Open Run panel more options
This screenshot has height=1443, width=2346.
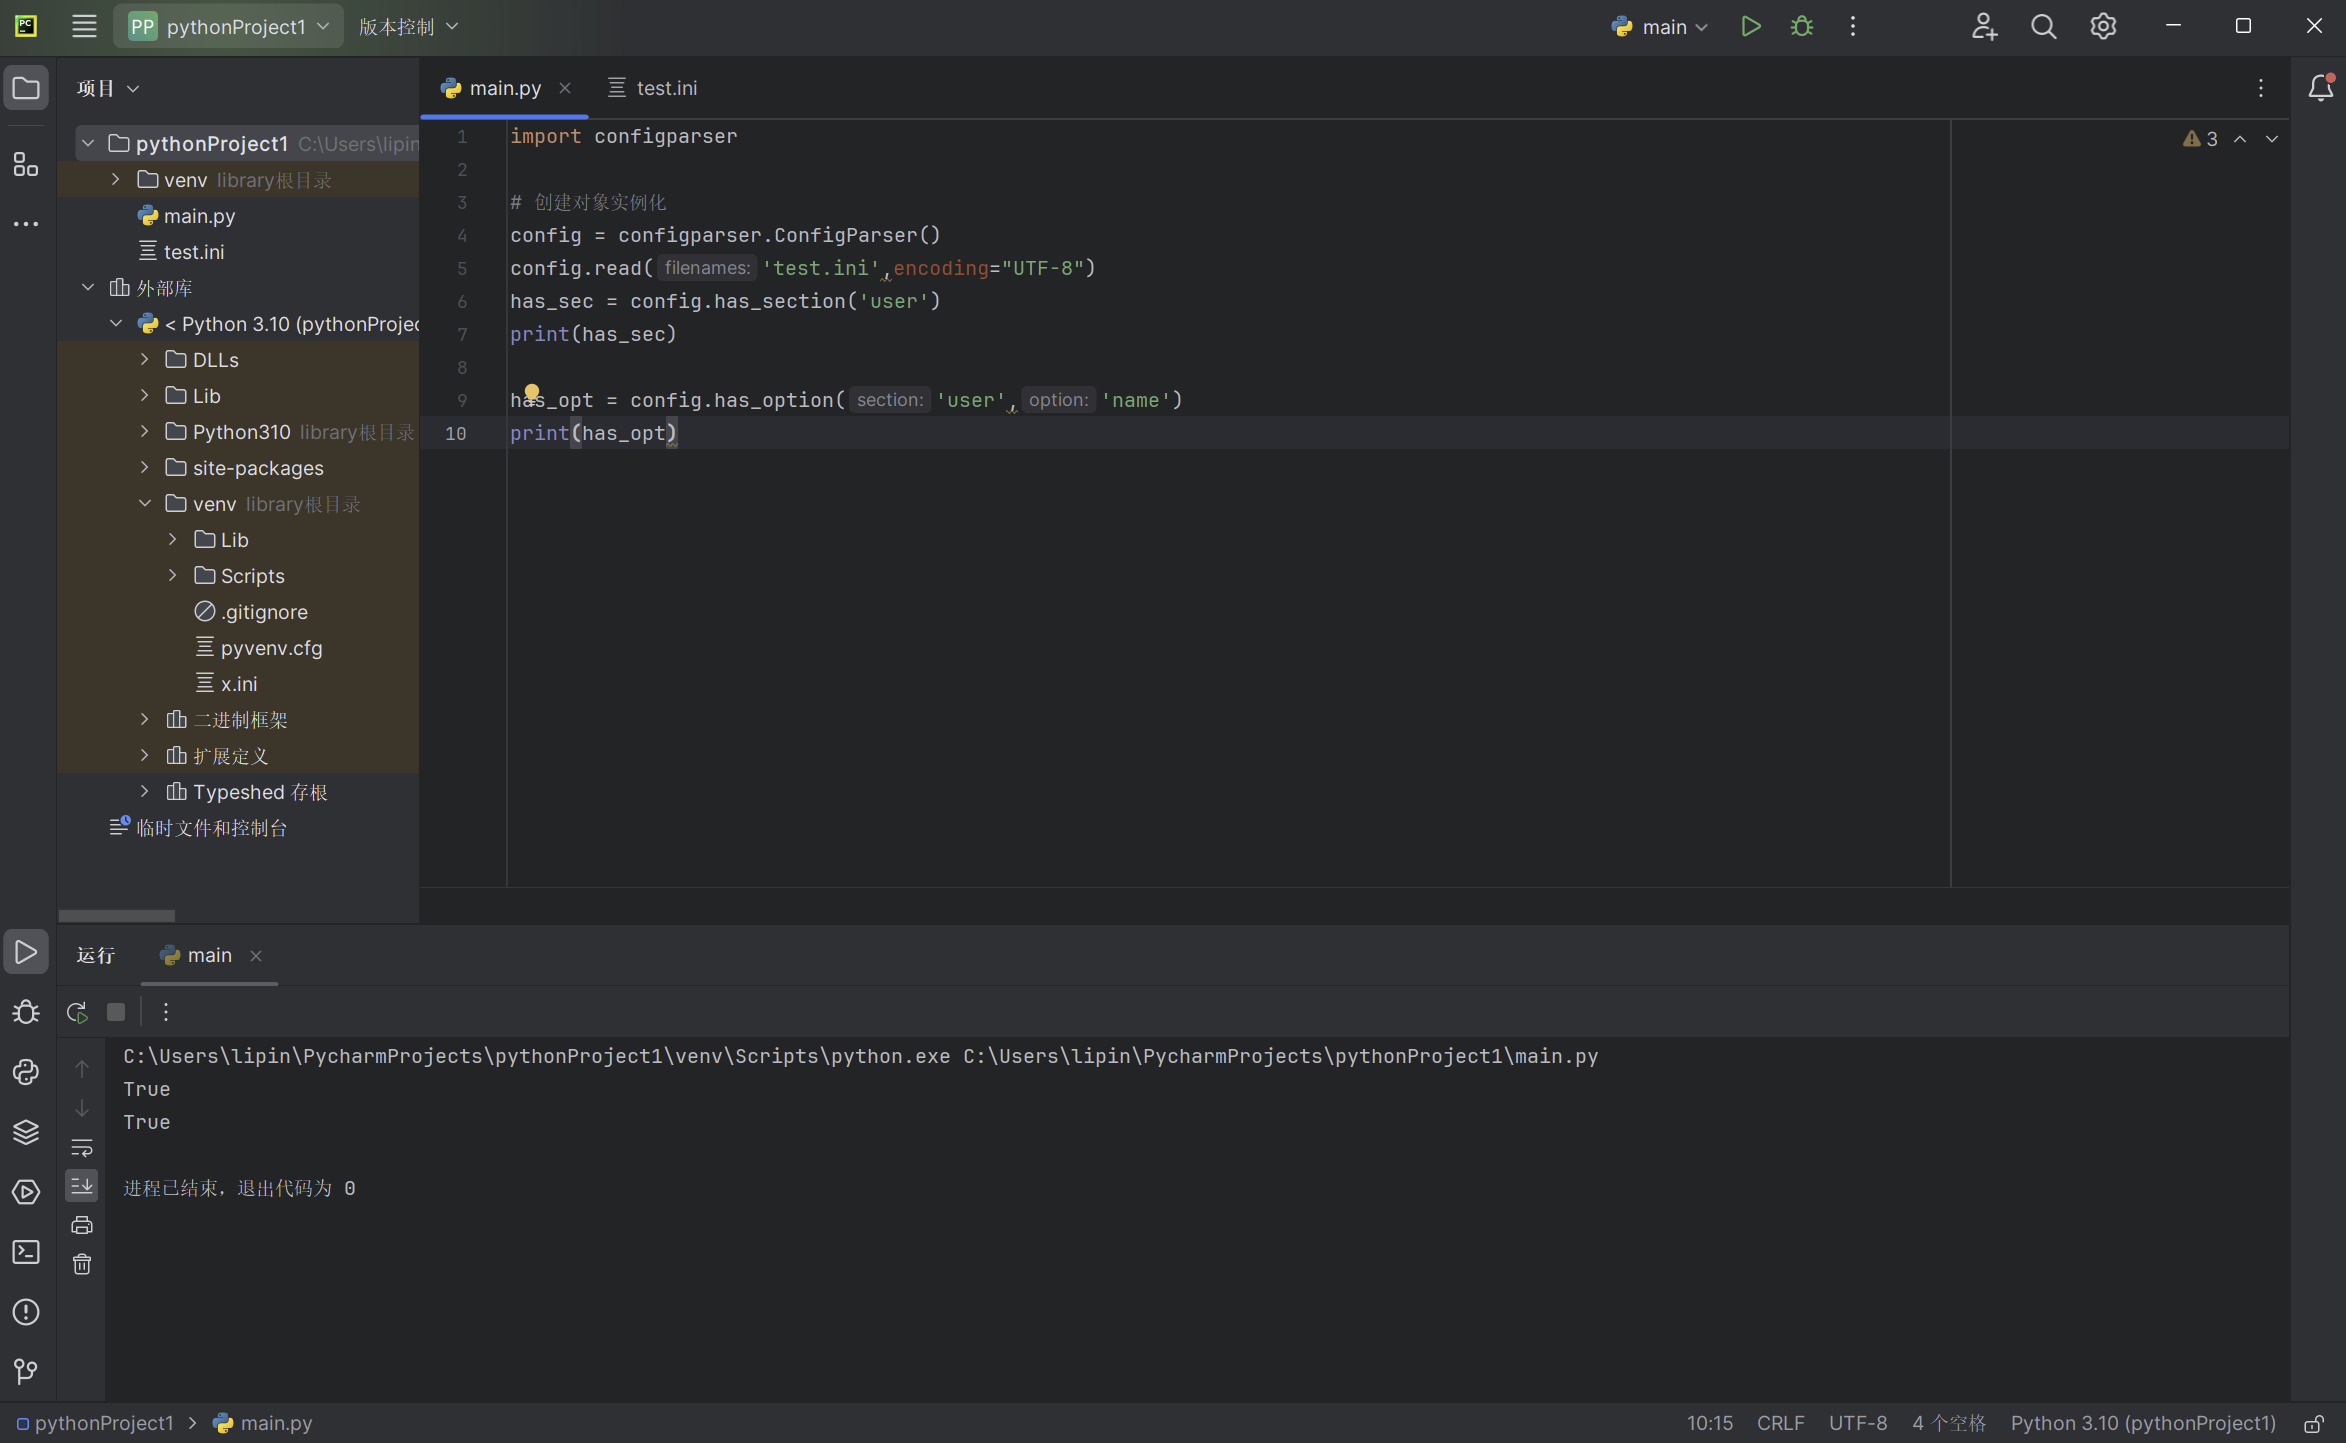coord(166,1012)
